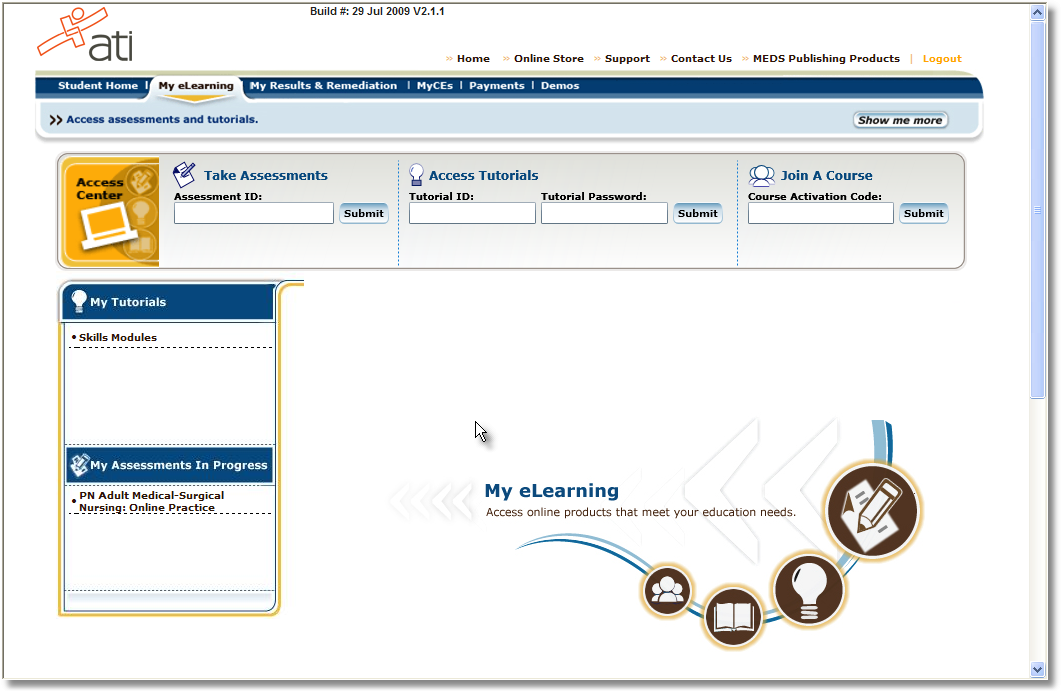The width and height of the screenshot is (1062, 694).
Task: Switch to the MyCEs tab
Action: point(435,85)
